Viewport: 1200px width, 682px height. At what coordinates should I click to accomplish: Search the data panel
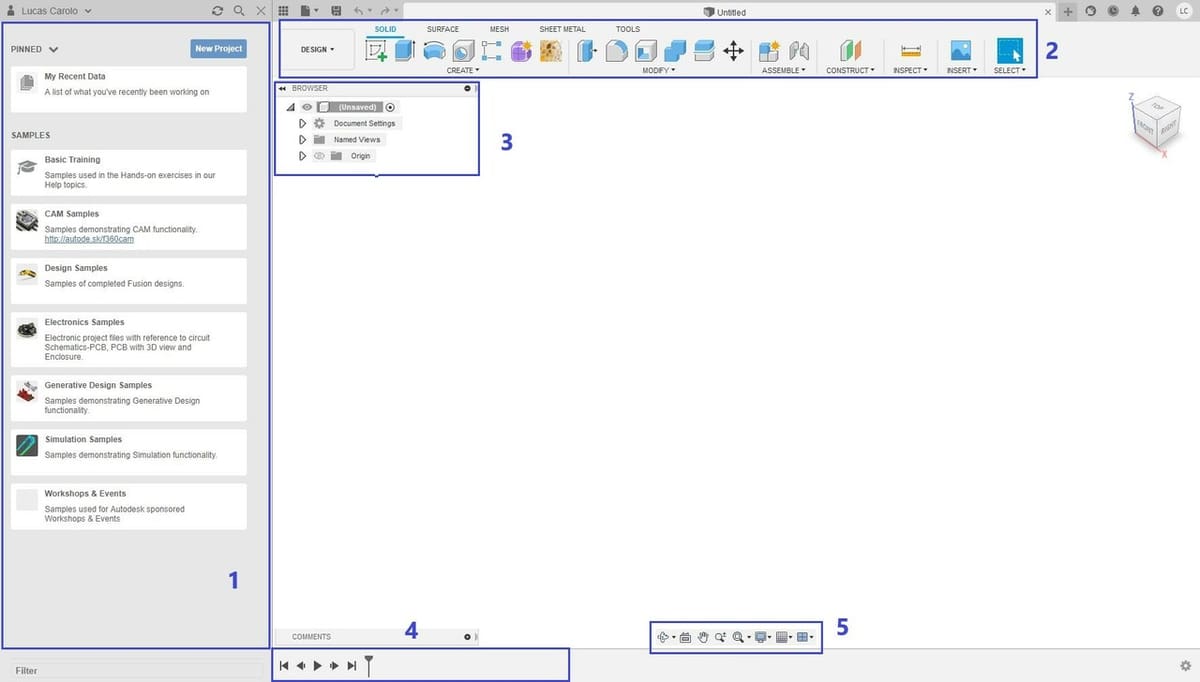pyautogui.click(x=239, y=11)
